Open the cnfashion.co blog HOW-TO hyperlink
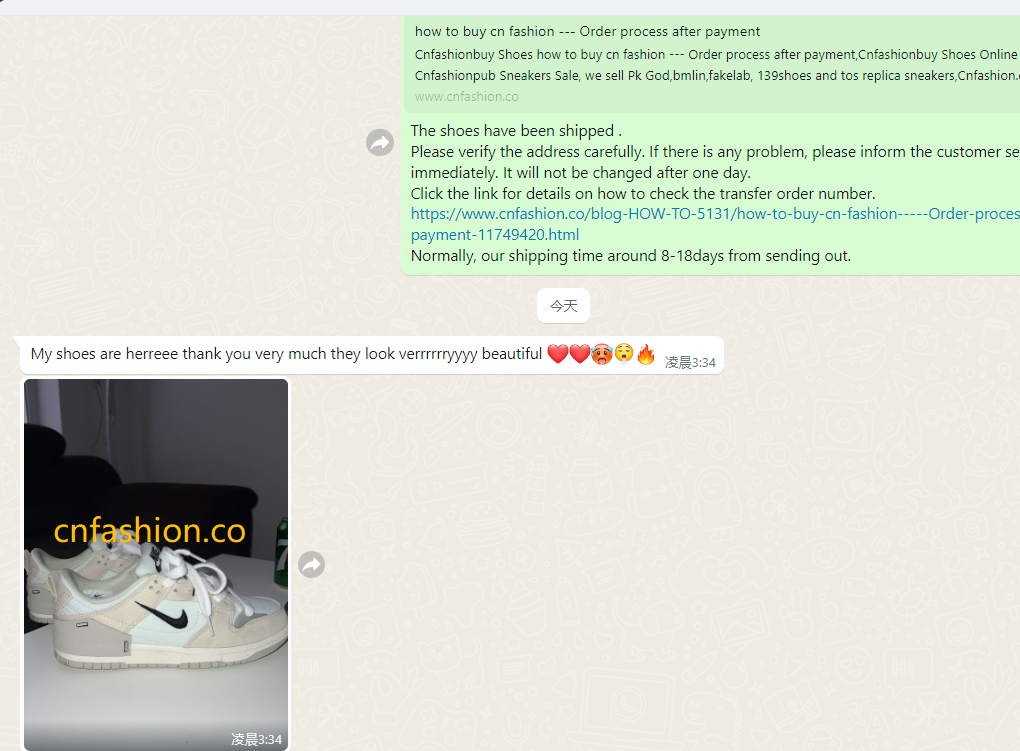 click(x=715, y=214)
